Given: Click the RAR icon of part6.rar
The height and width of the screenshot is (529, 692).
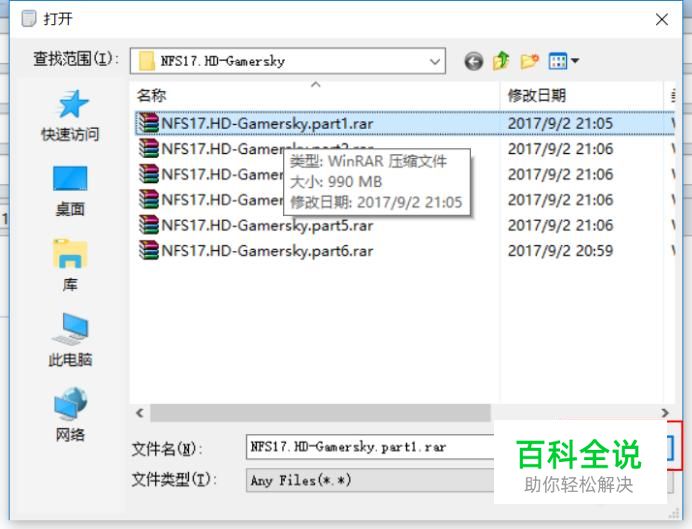Looking at the screenshot, I should coord(149,251).
